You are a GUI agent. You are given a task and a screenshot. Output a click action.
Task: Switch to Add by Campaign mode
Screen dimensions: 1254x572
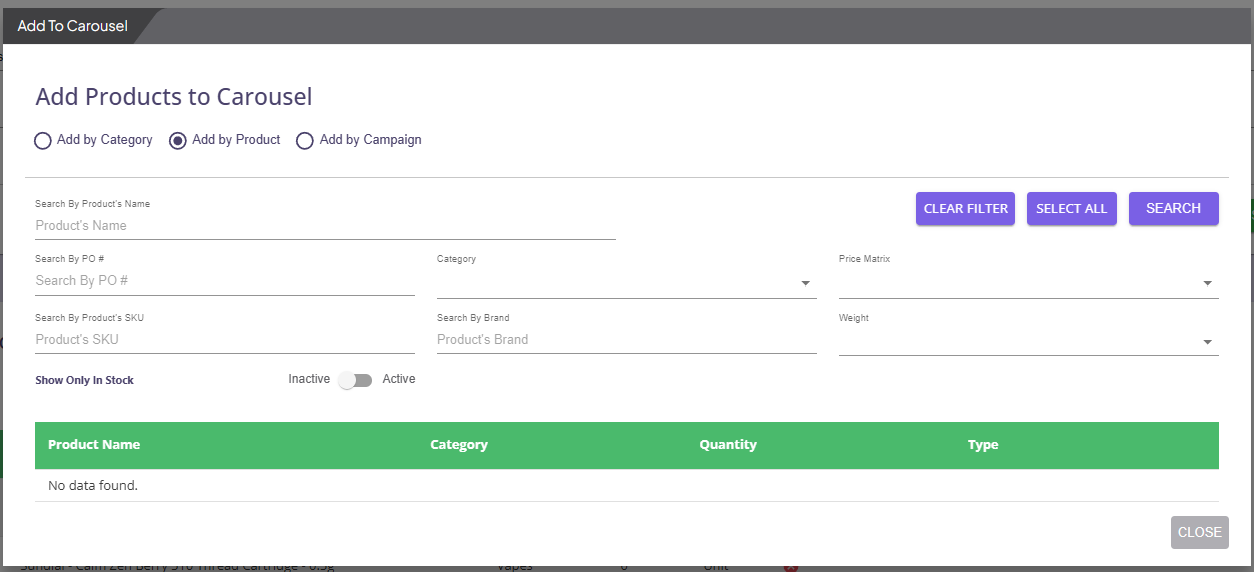[x=305, y=141]
